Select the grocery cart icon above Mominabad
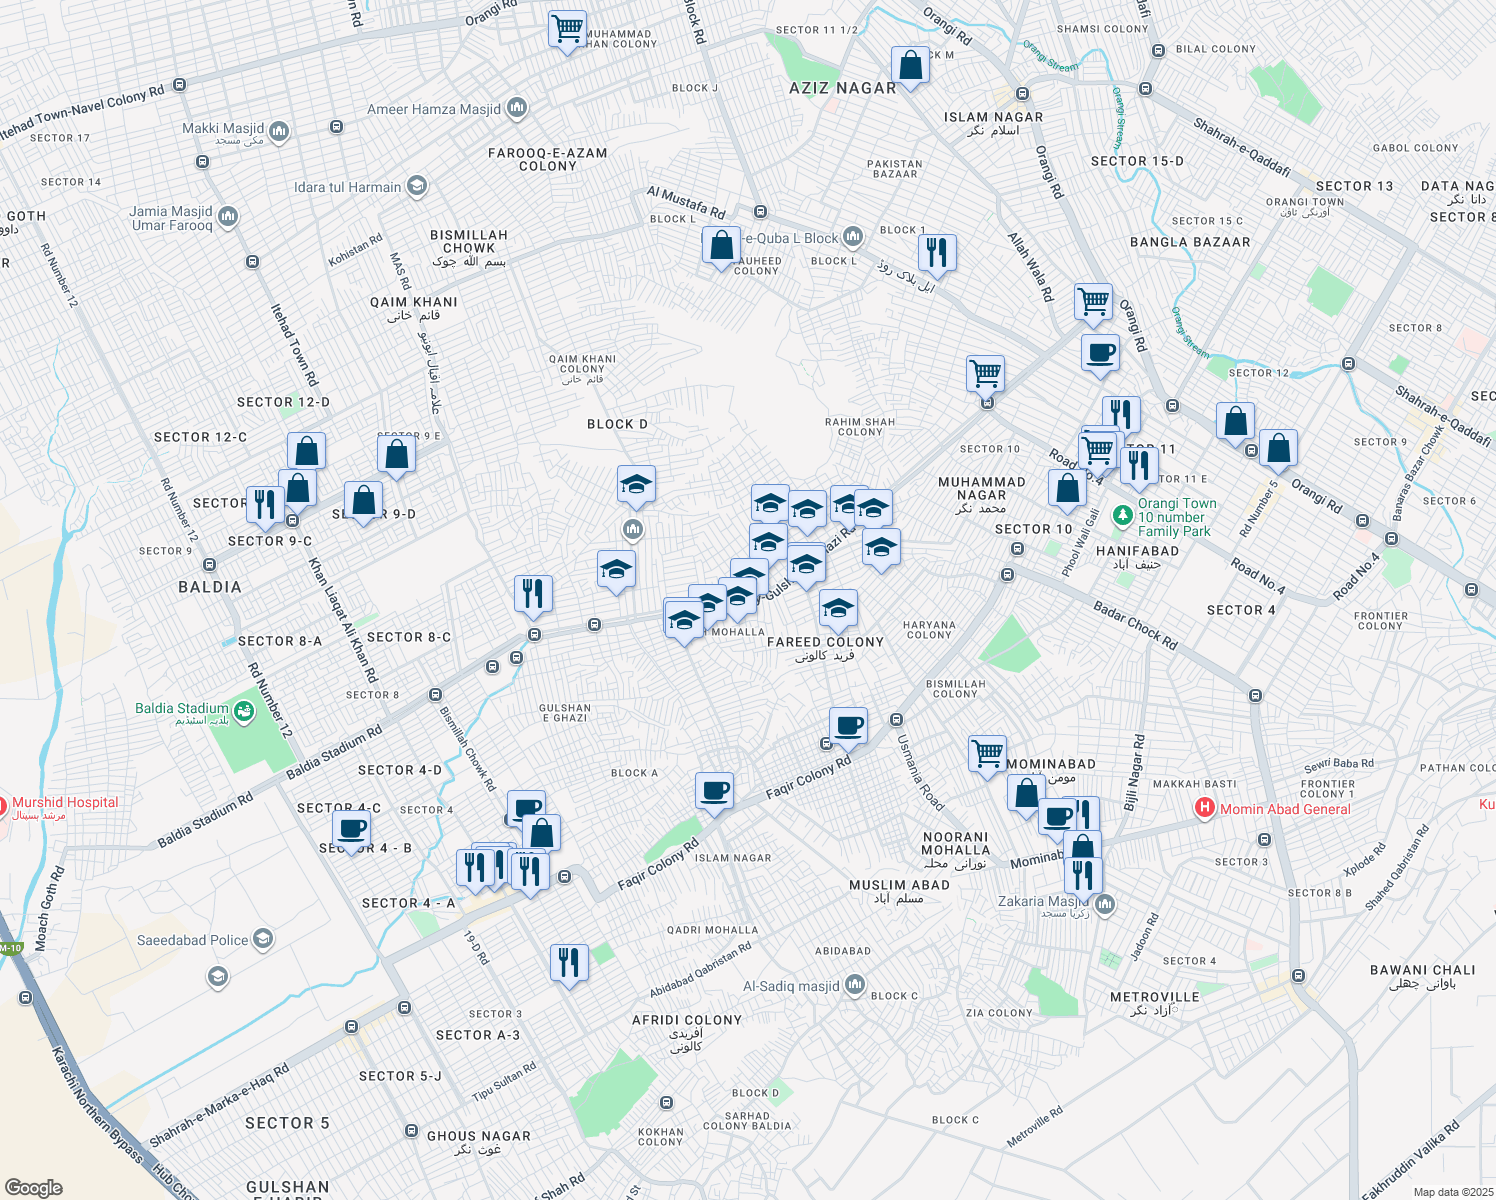 [x=986, y=752]
